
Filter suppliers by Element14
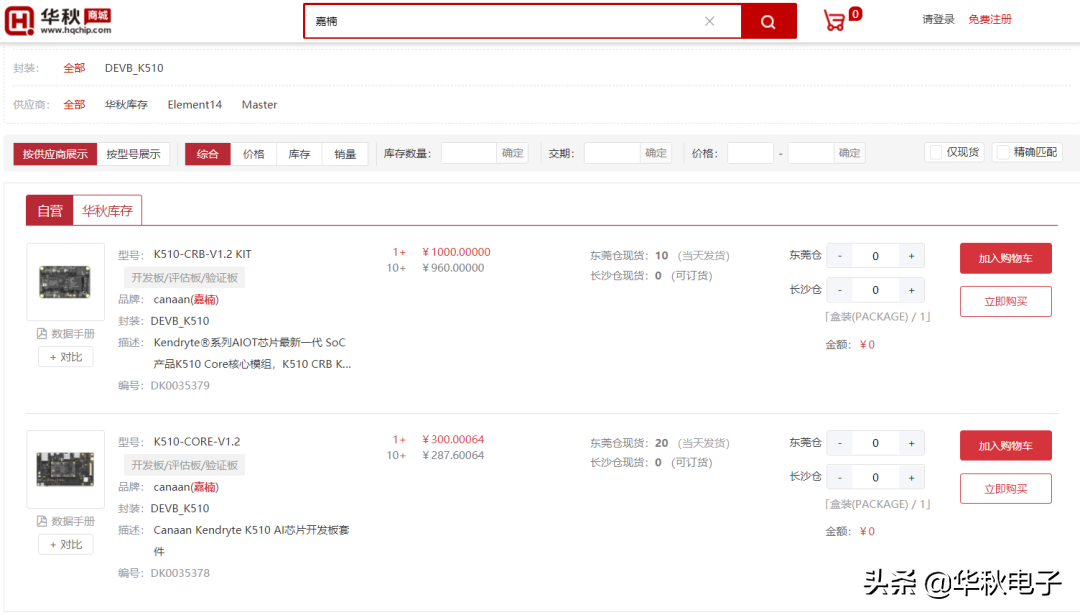(194, 104)
